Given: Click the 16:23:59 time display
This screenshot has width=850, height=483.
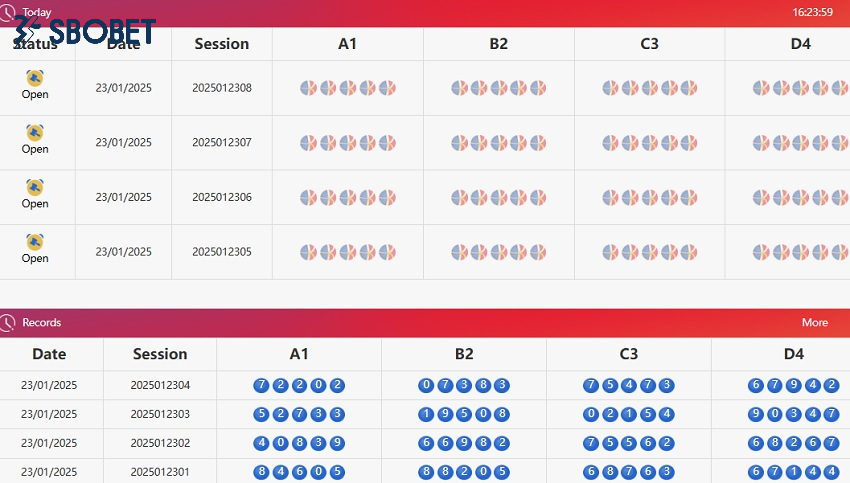Looking at the screenshot, I should pos(812,12).
